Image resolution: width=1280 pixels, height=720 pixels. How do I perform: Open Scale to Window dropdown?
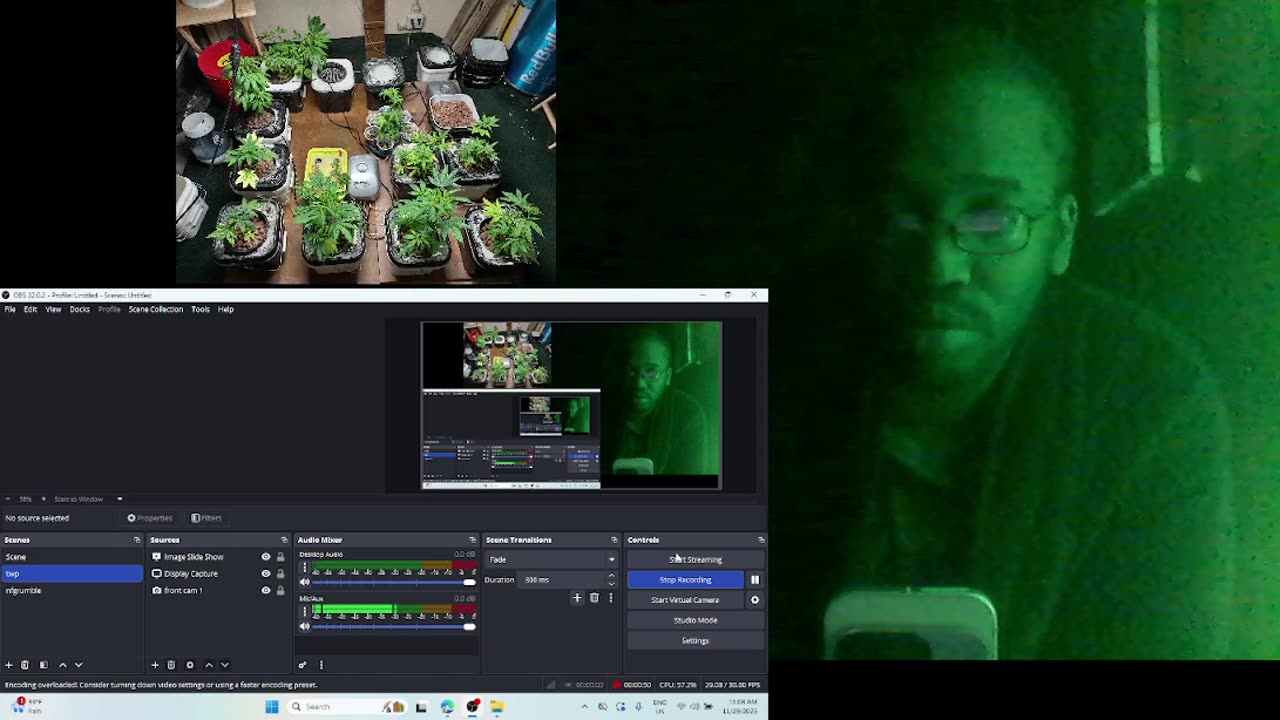tap(89, 499)
